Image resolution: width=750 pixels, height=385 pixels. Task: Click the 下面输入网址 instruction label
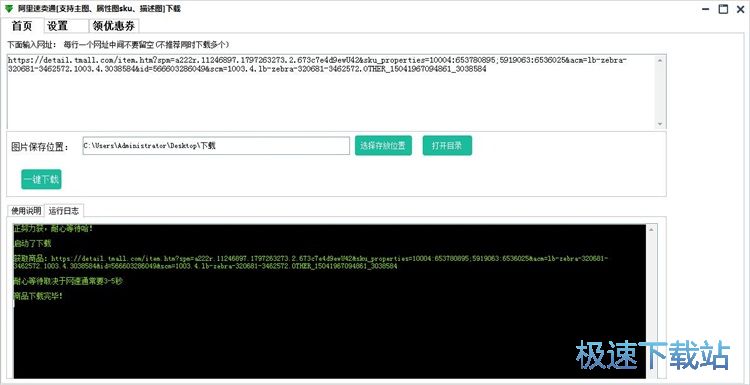[x=118, y=44]
